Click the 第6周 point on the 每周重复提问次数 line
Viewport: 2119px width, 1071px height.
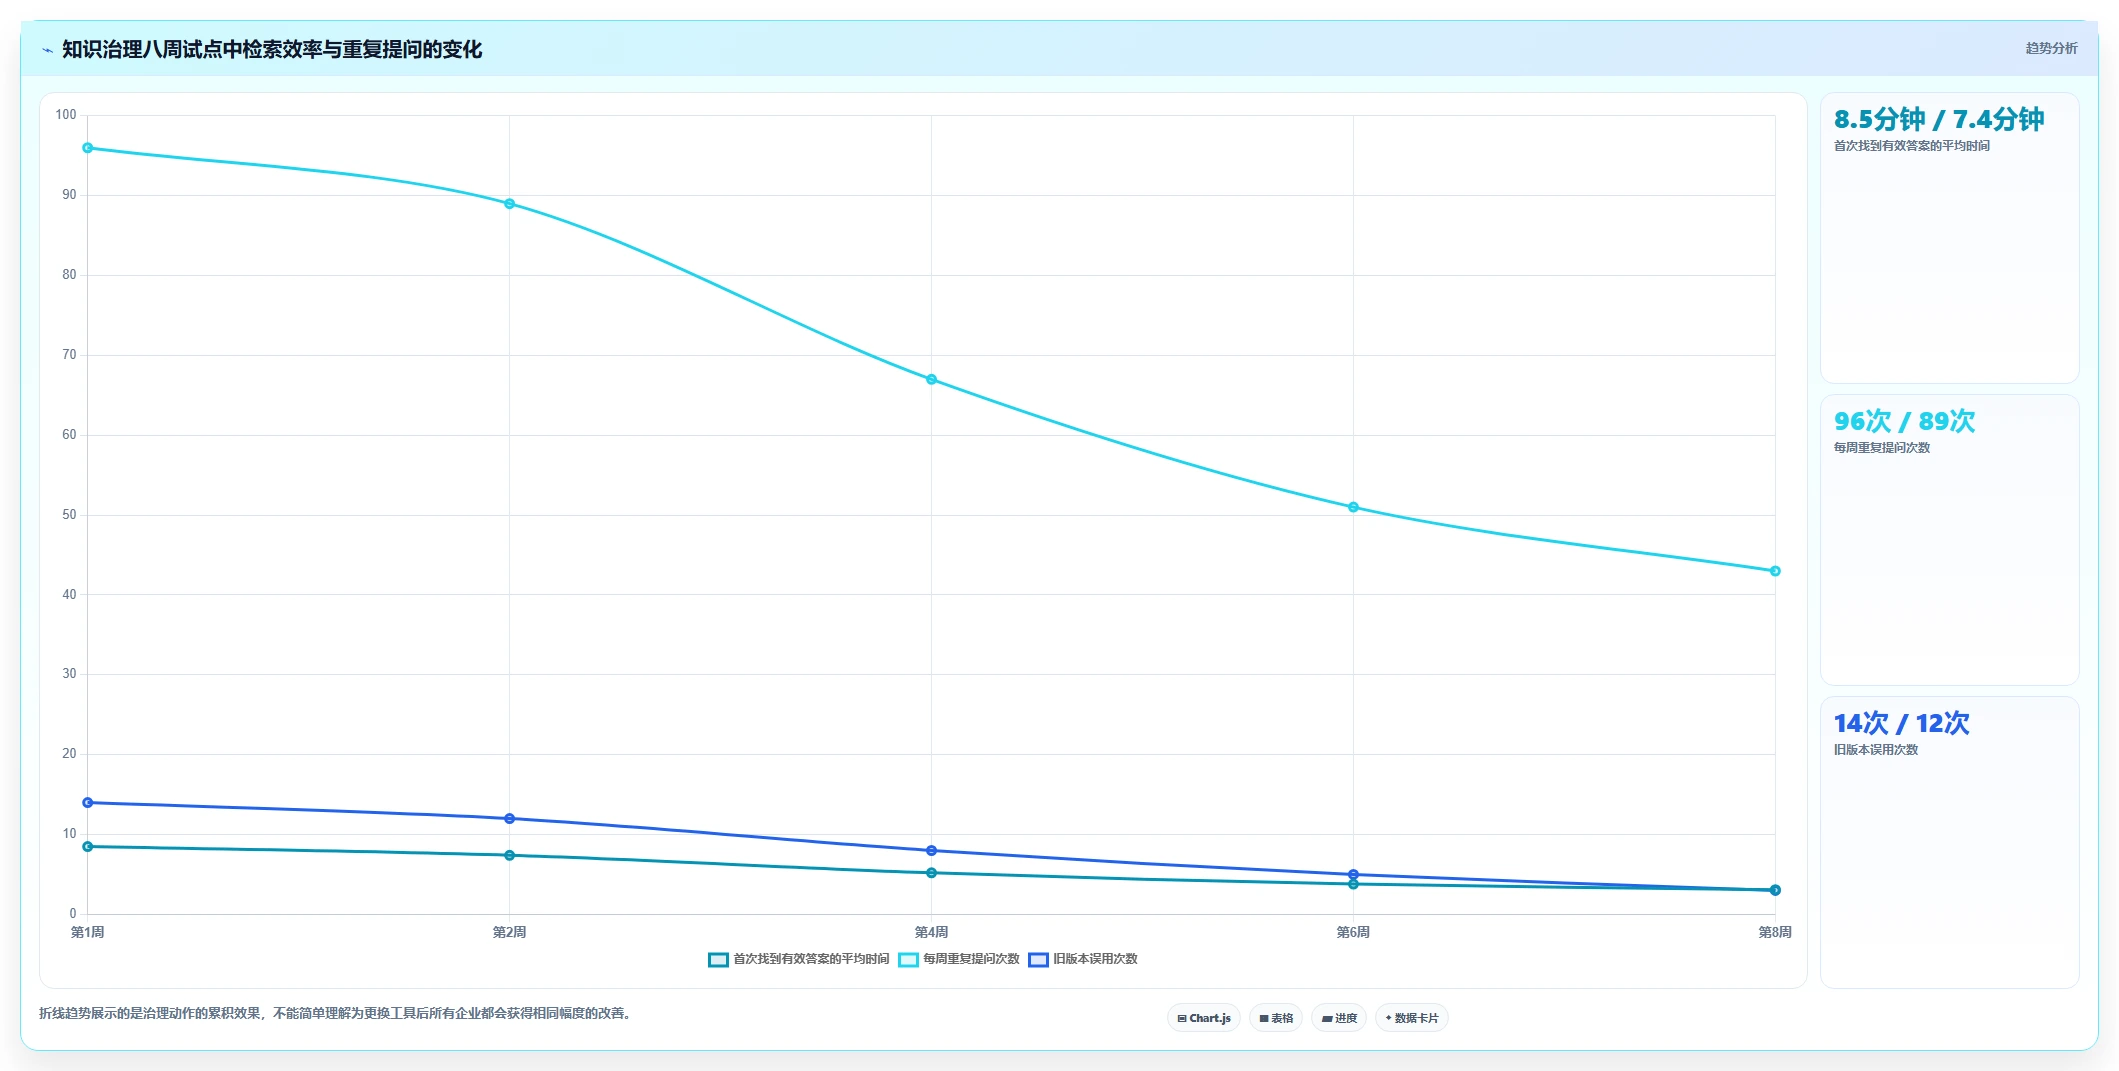(1354, 508)
